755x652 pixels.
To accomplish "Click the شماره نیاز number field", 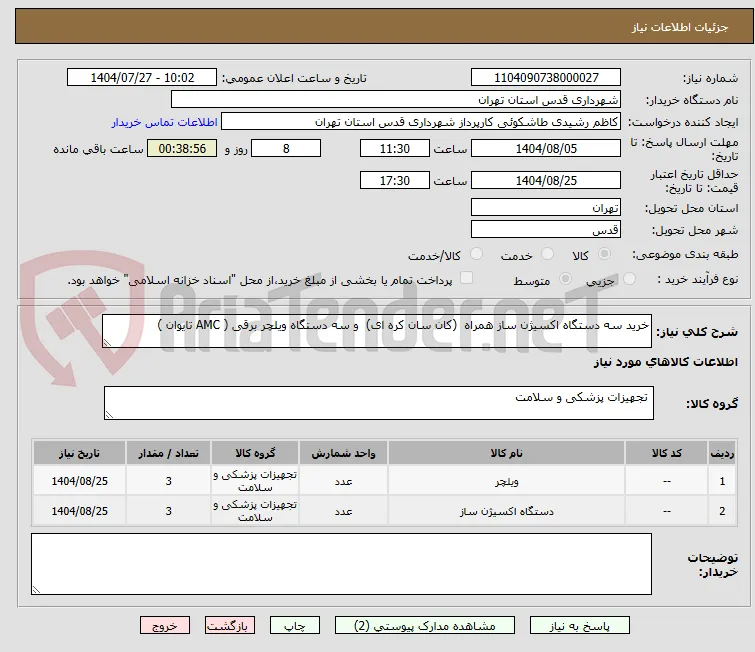I will coord(546,78).
